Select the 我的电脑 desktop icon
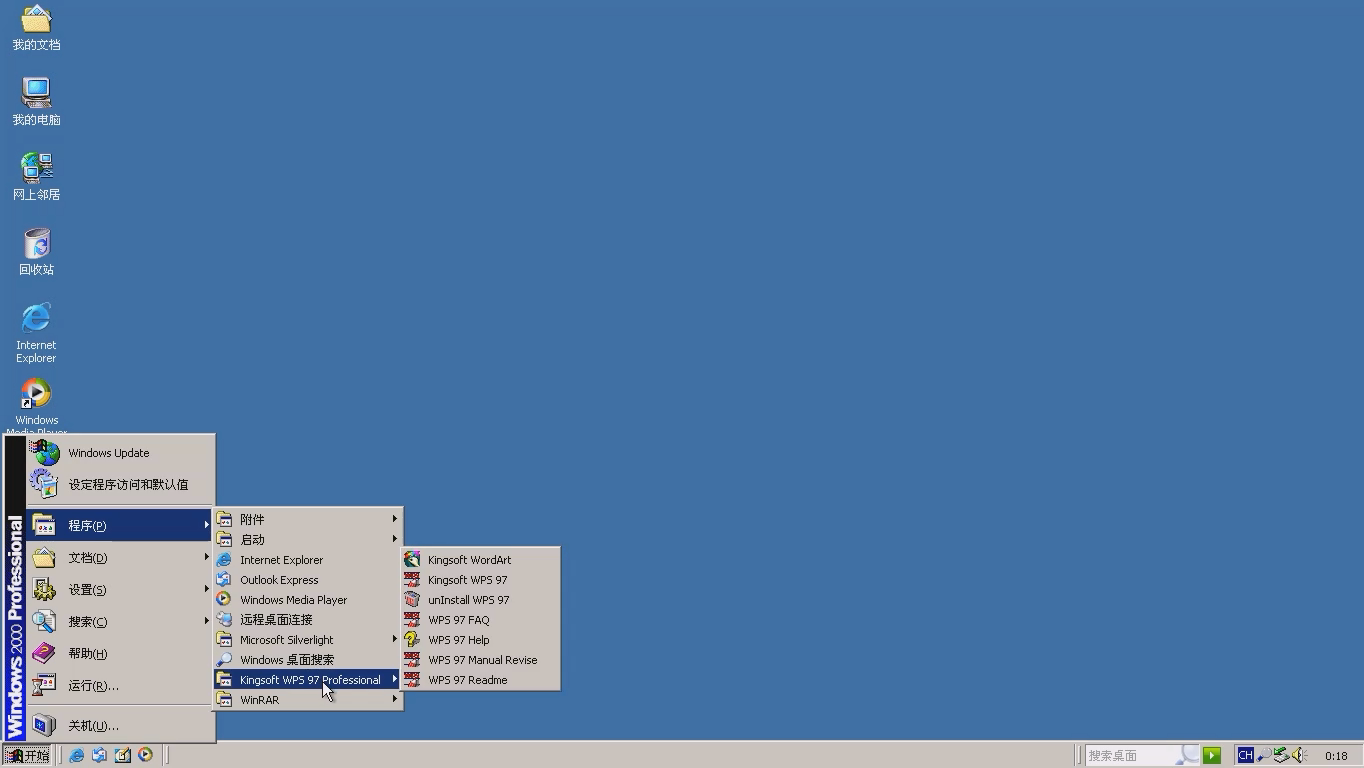This screenshot has width=1364, height=768. pyautogui.click(x=36, y=101)
